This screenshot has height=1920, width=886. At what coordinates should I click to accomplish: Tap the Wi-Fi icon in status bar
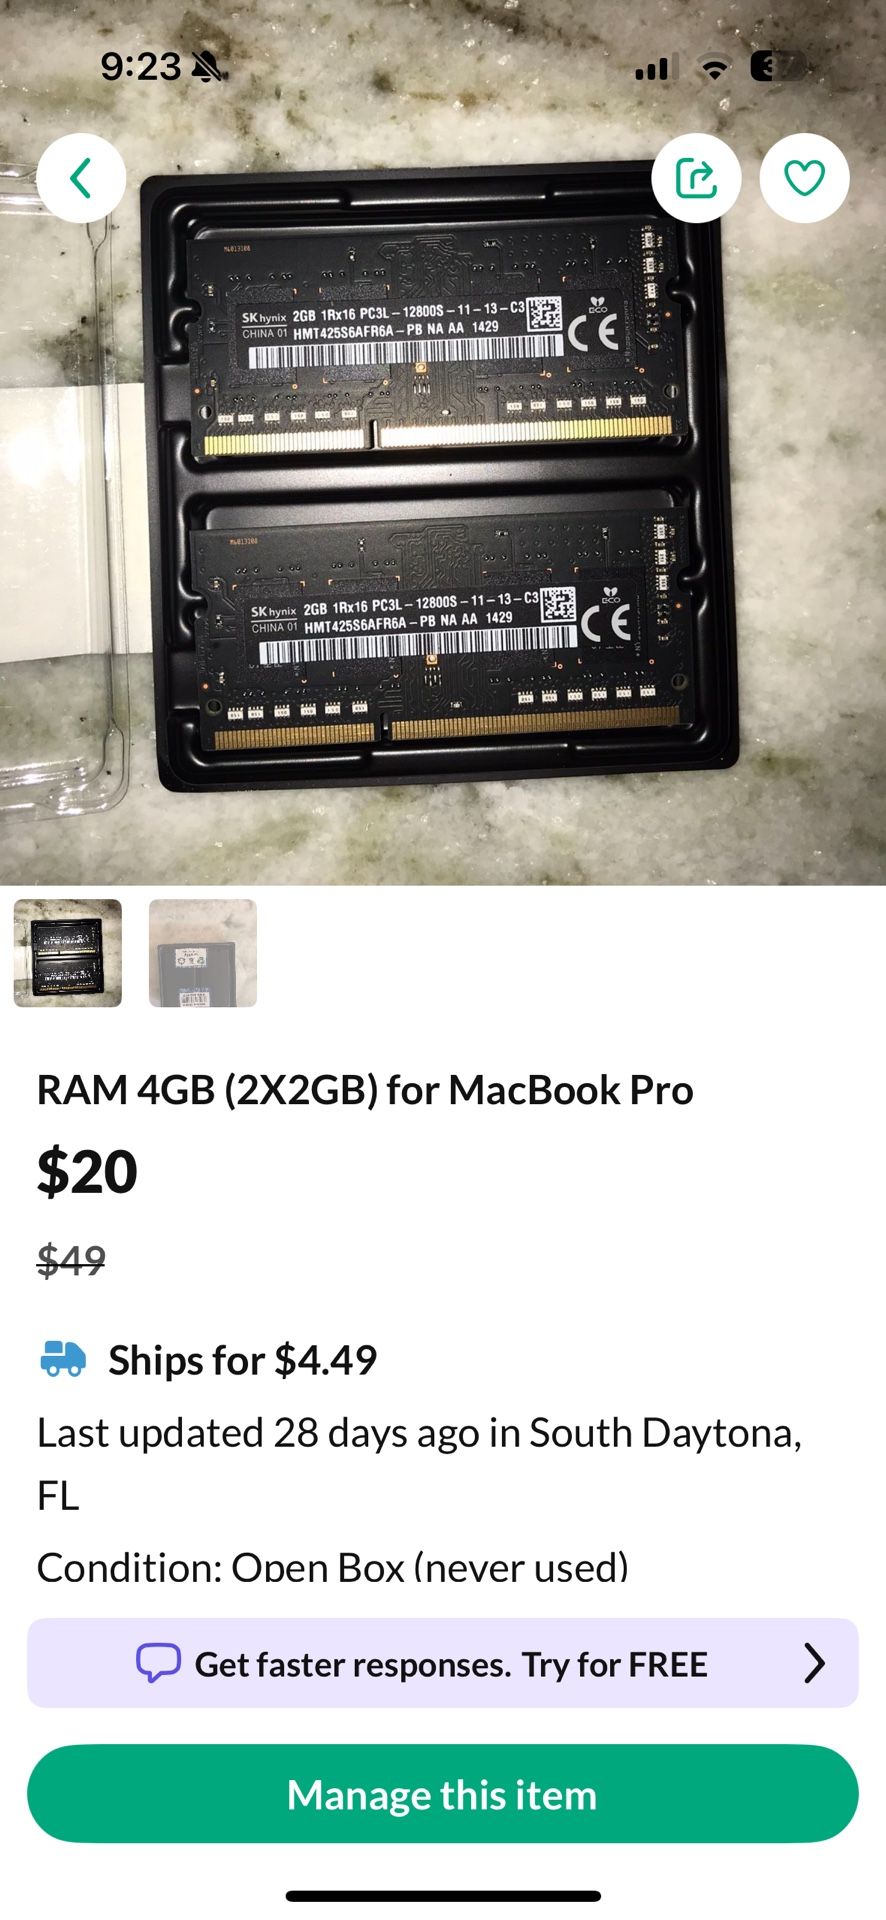(714, 67)
